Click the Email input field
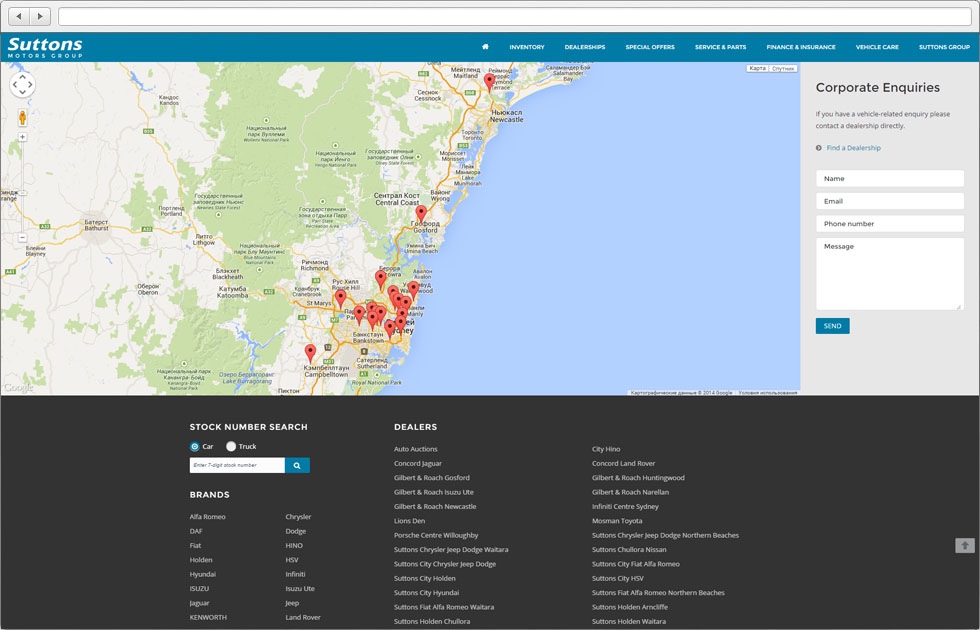This screenshot has width=980, height=630. (x=889, y=201)
